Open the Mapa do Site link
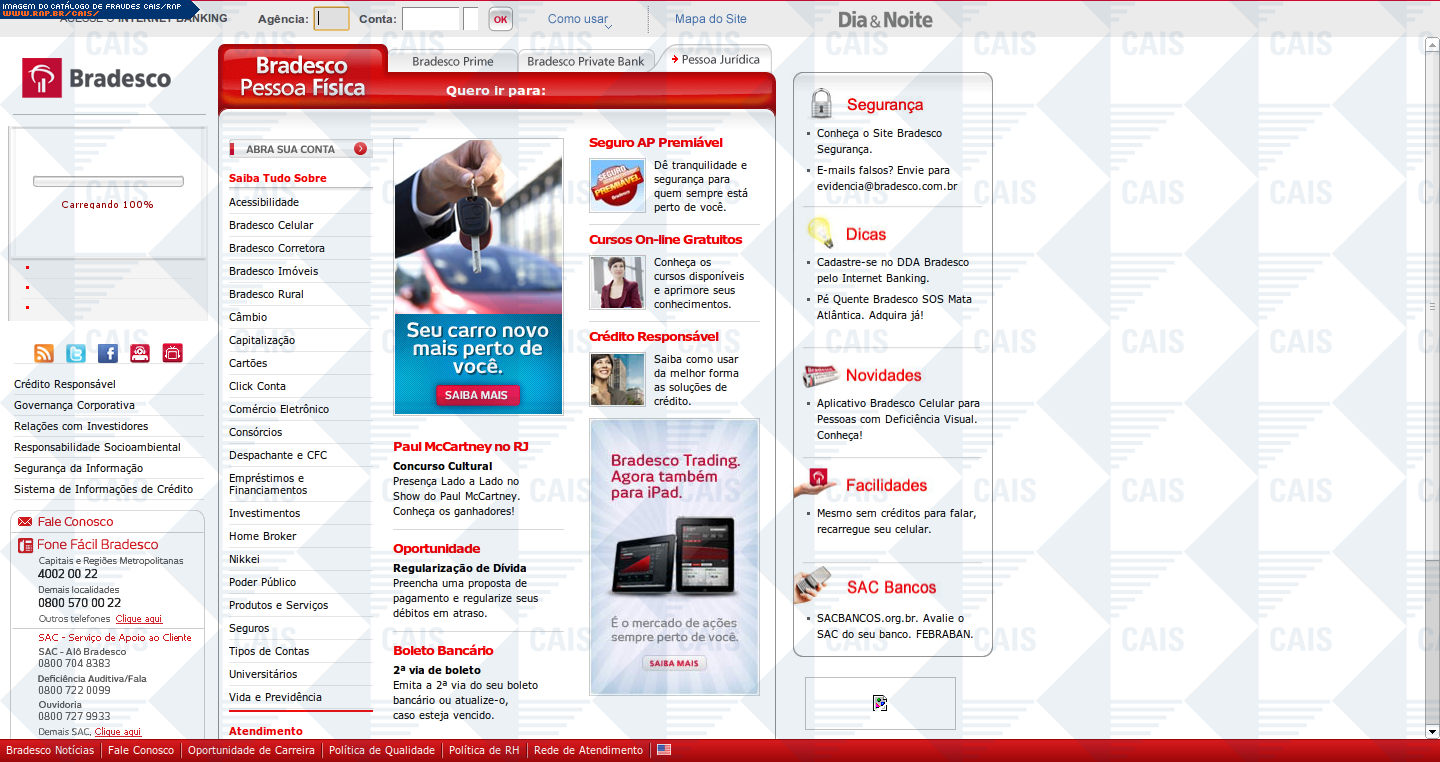Image resolution: width=1440 pixels, height=762 pixels. point(710,19)
